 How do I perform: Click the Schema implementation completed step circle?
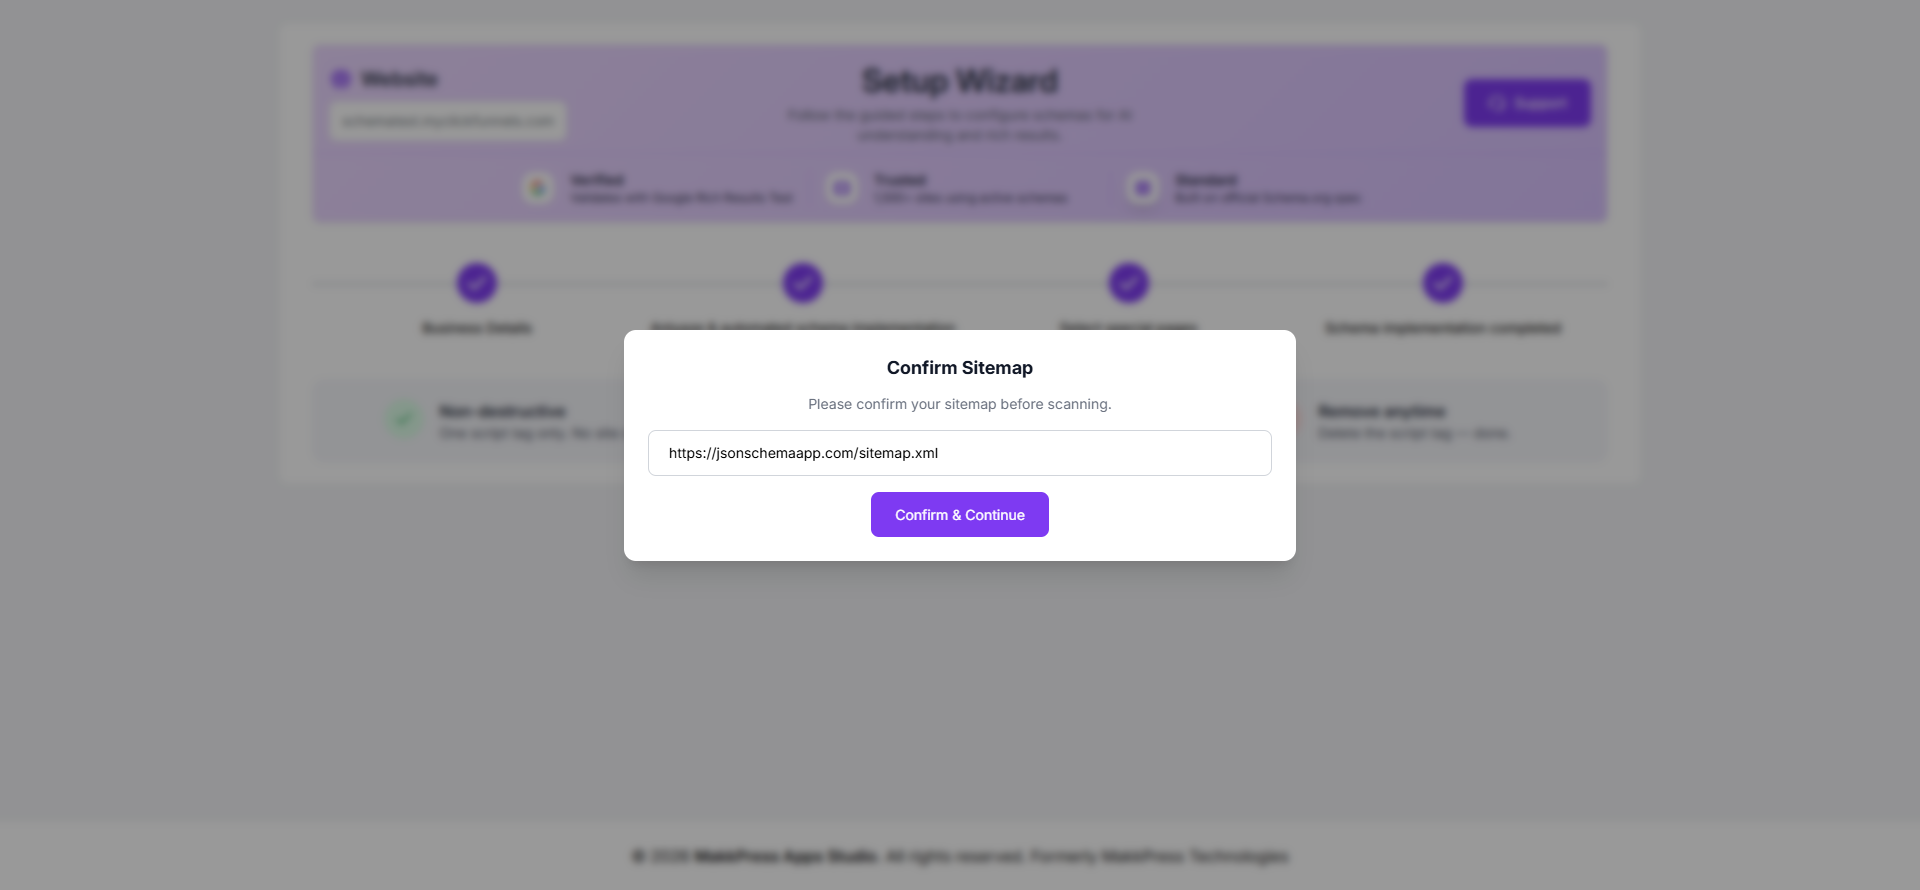coord(1442,283)
